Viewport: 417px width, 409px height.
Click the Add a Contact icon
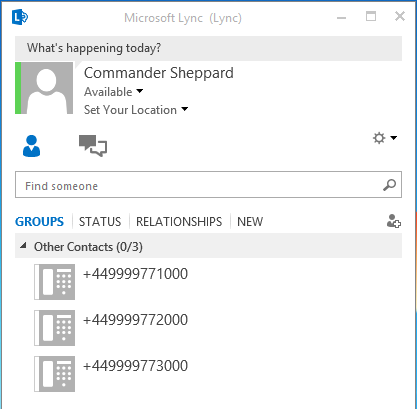[x=394, y=221]
